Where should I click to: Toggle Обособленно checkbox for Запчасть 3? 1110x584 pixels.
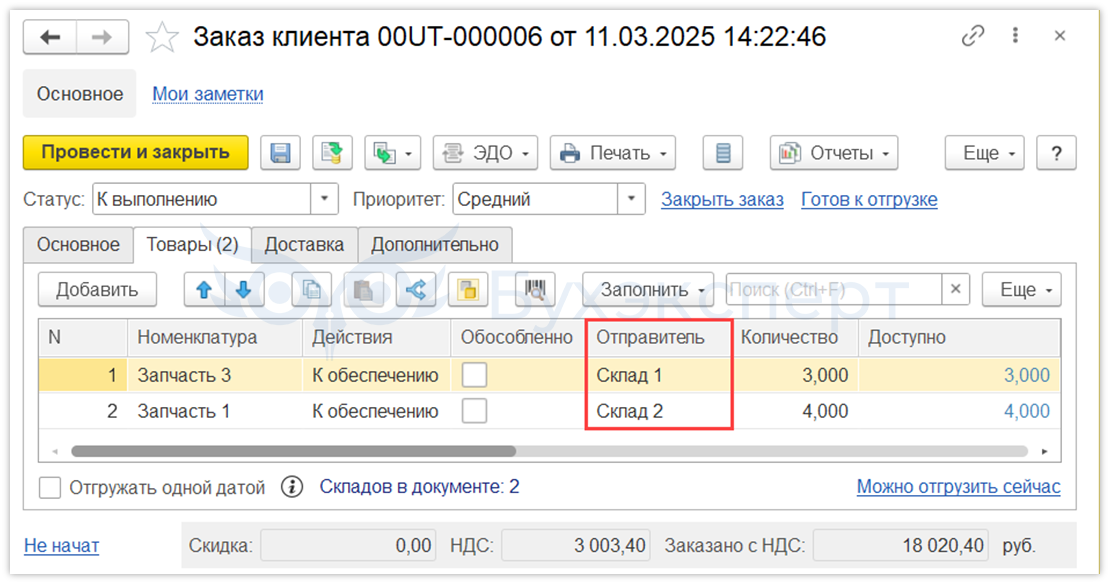(x=474, y=375)
